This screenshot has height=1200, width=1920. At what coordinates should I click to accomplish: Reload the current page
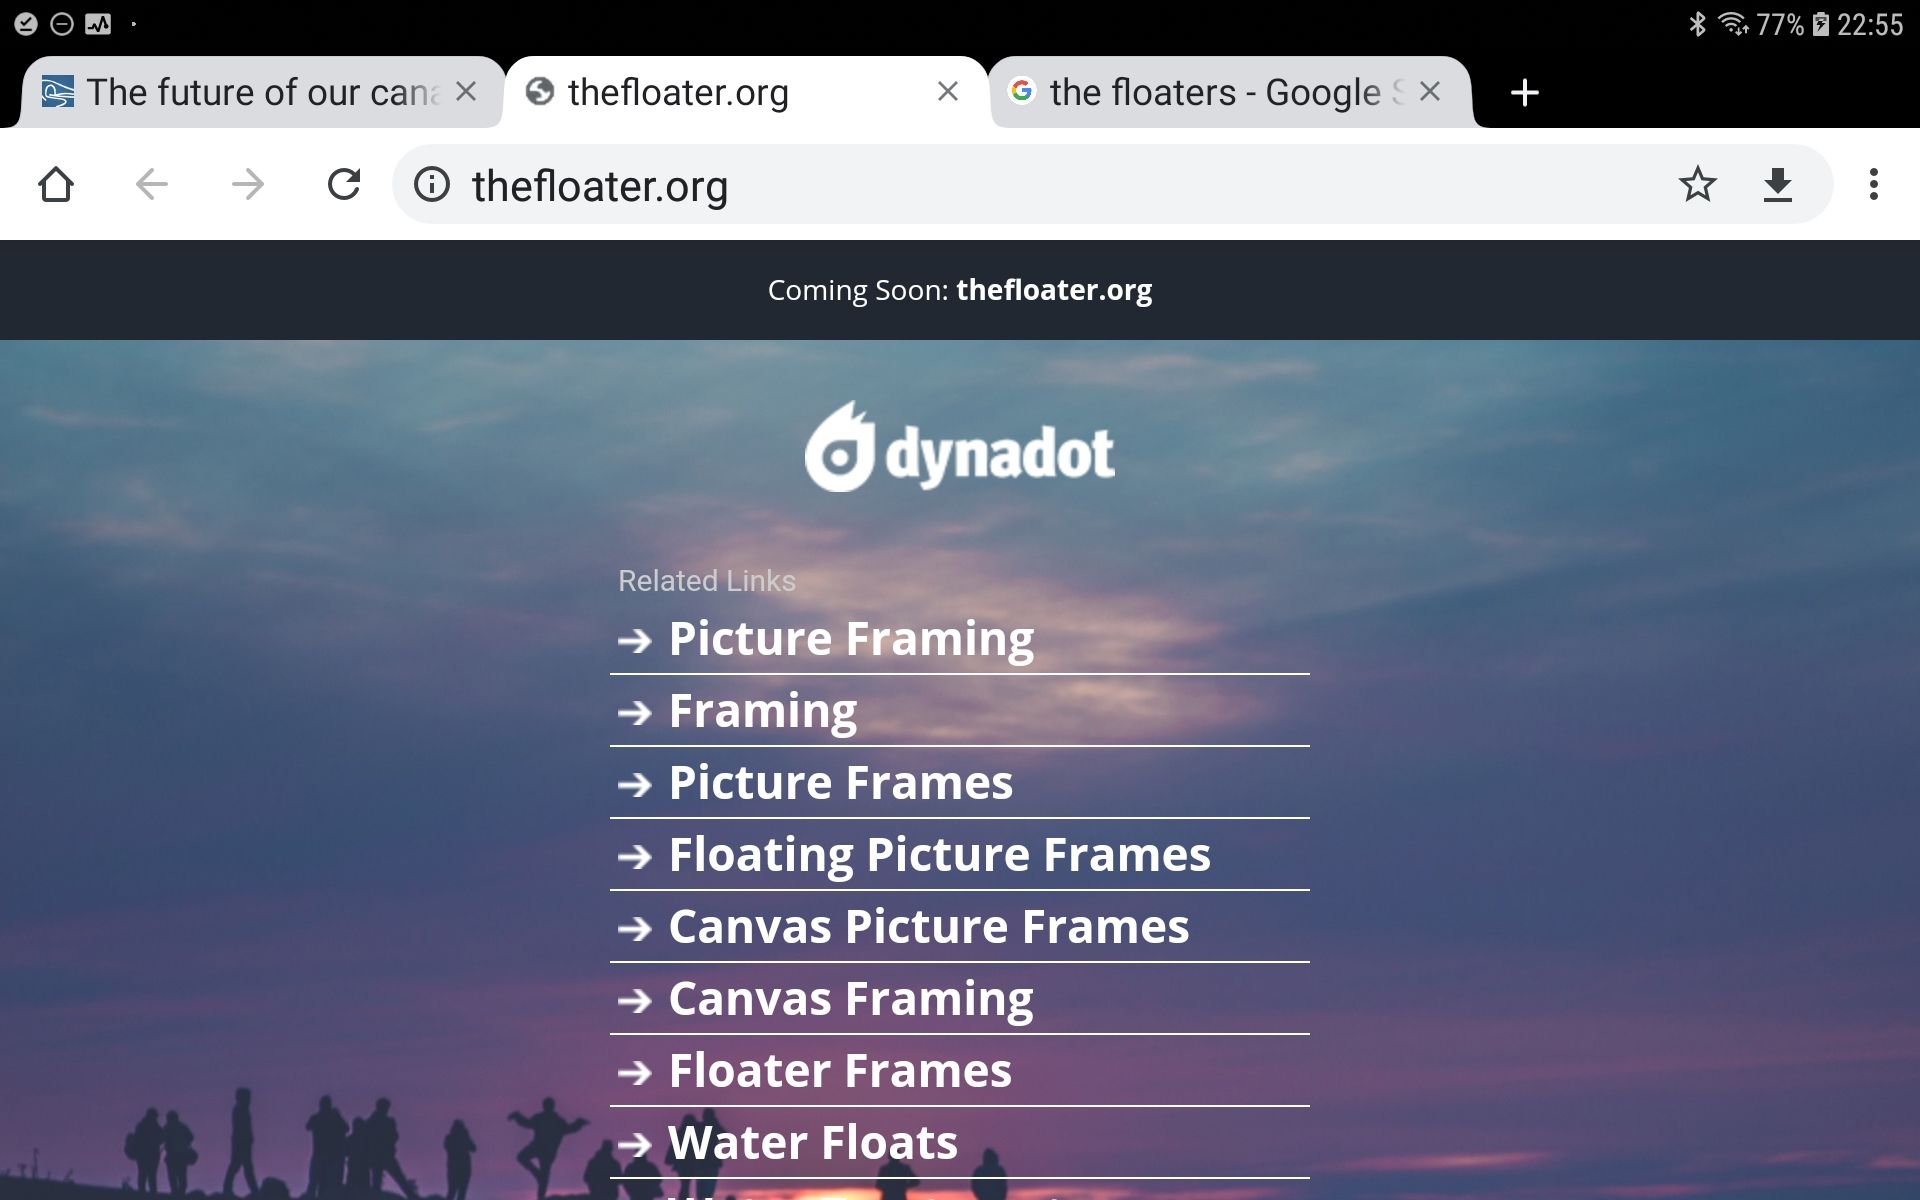[x=344, y=184]
